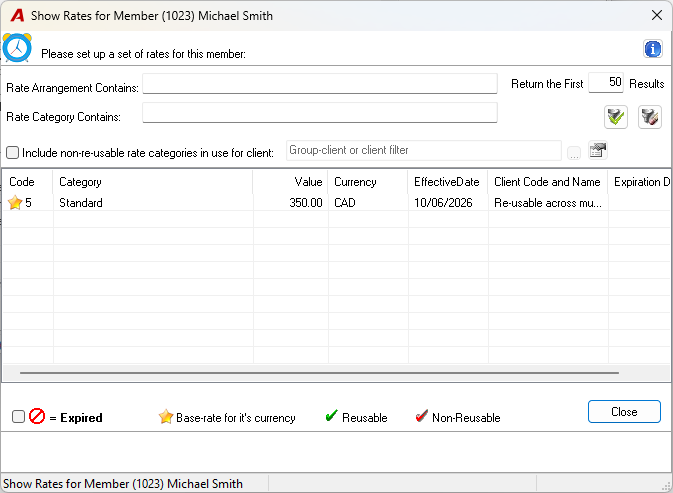Sort by the Code column header

28,182
